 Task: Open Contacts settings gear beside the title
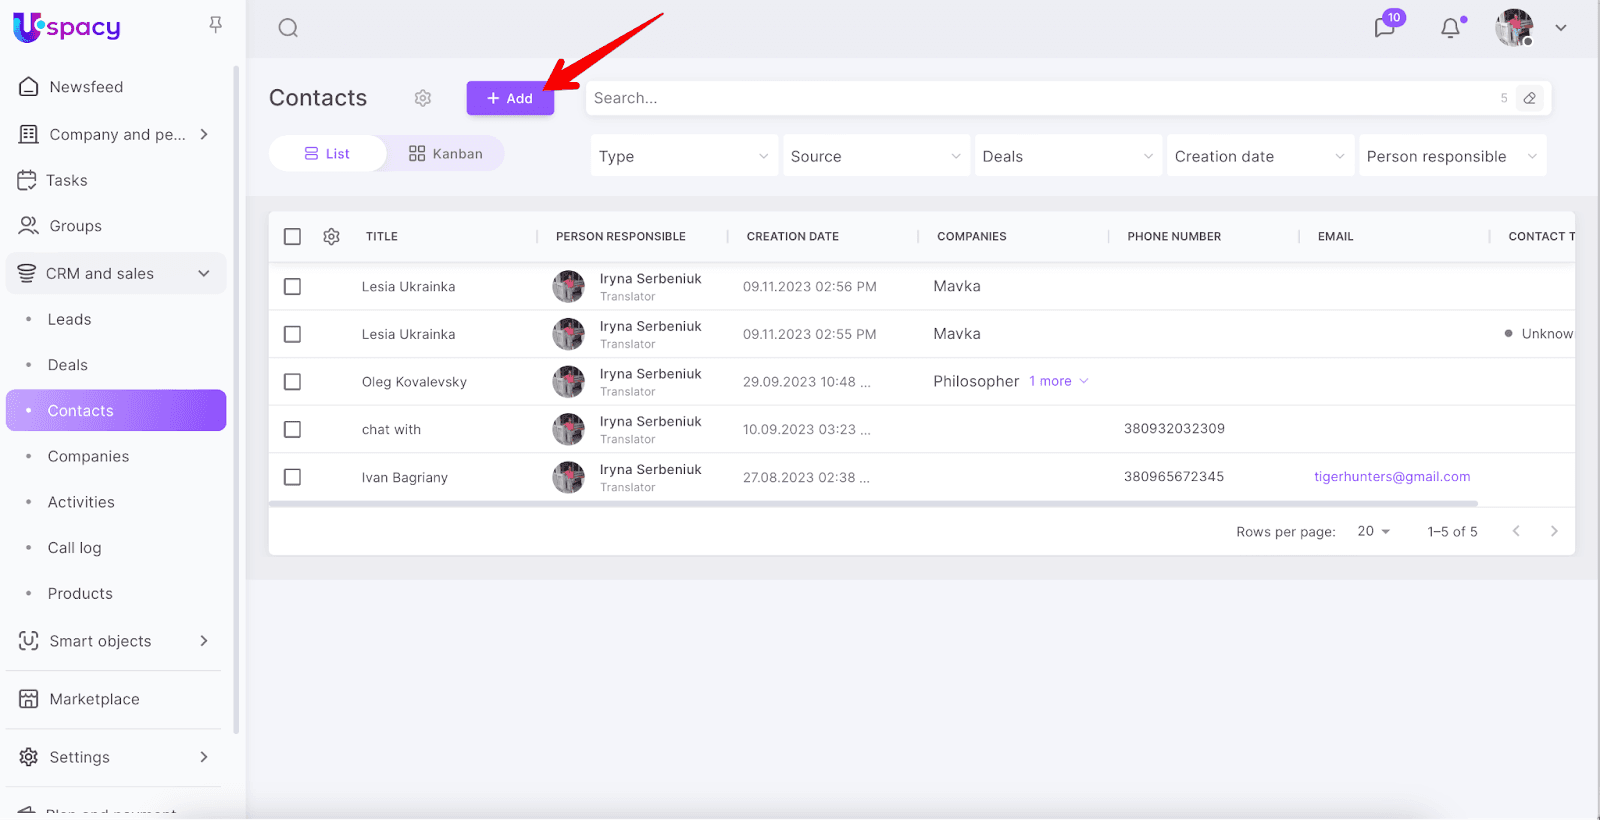click(423, 98)
